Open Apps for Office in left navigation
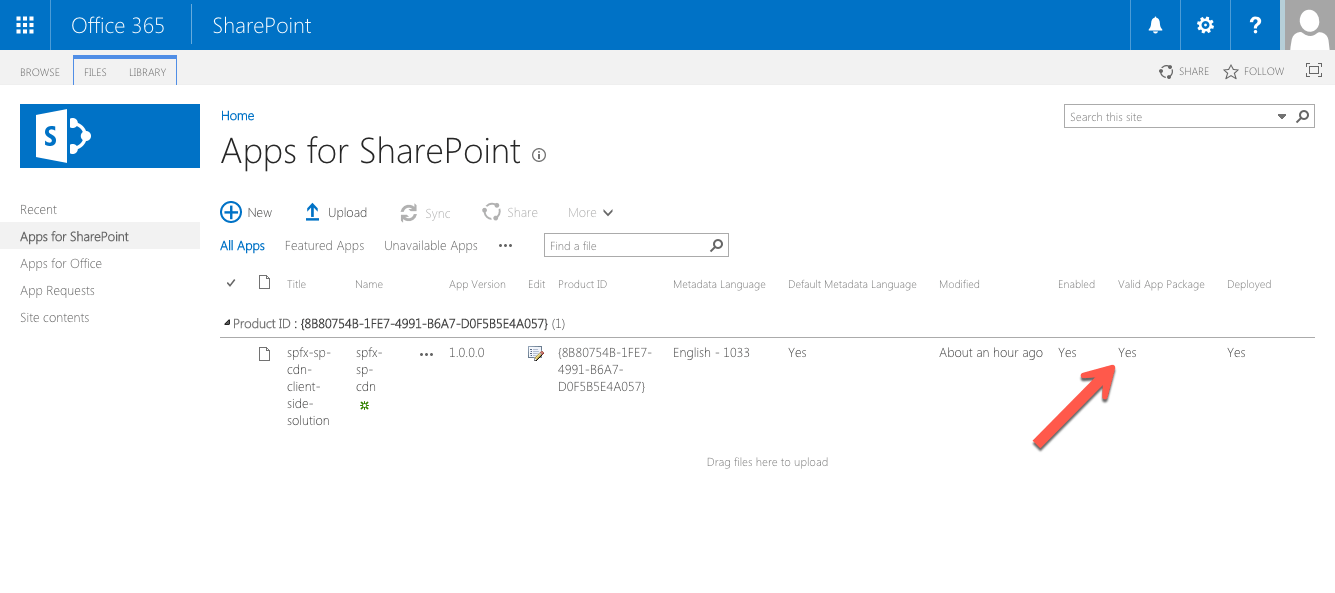Viewport: 1335px width, 593px height. [x=61, y=263]
